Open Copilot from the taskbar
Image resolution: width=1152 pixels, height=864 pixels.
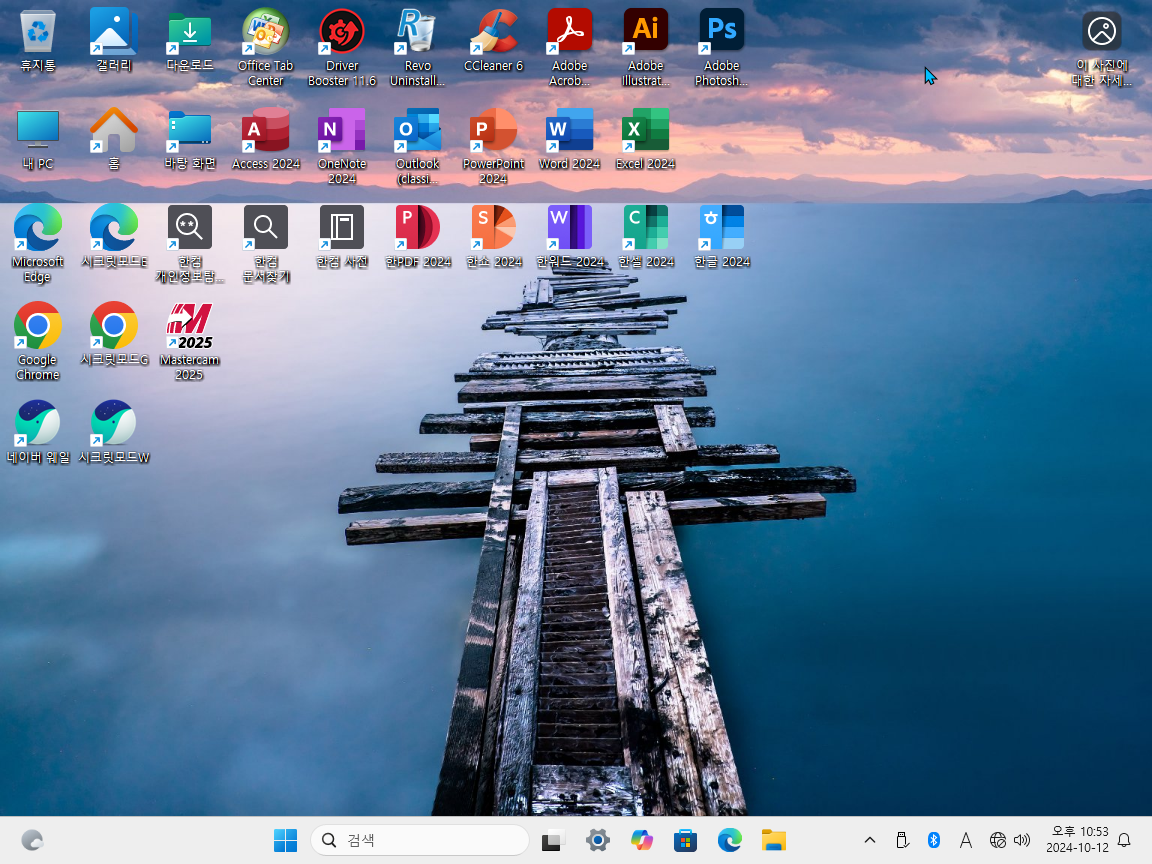point(641,840)
